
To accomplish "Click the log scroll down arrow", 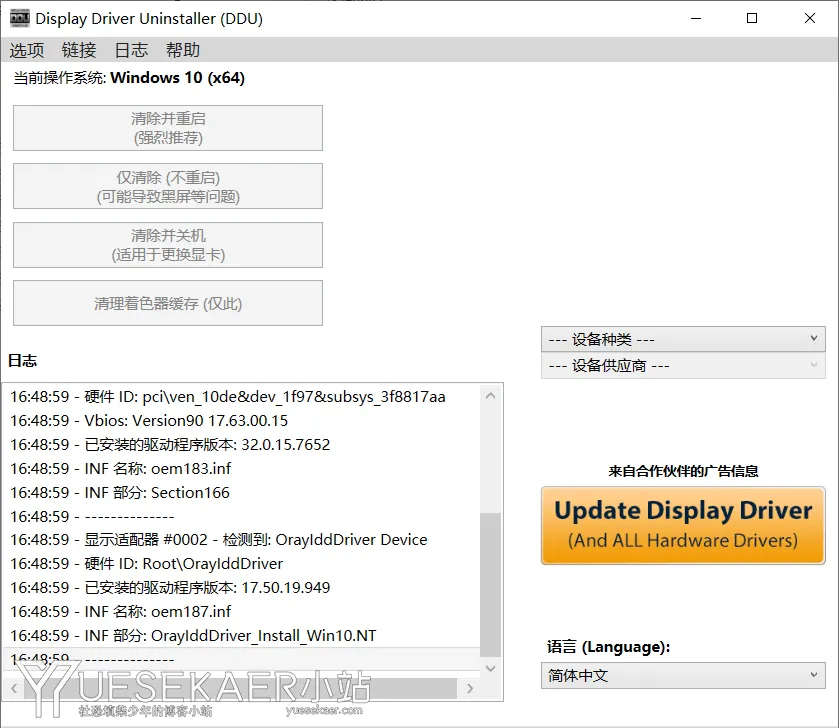I will [x=490, y=668].
